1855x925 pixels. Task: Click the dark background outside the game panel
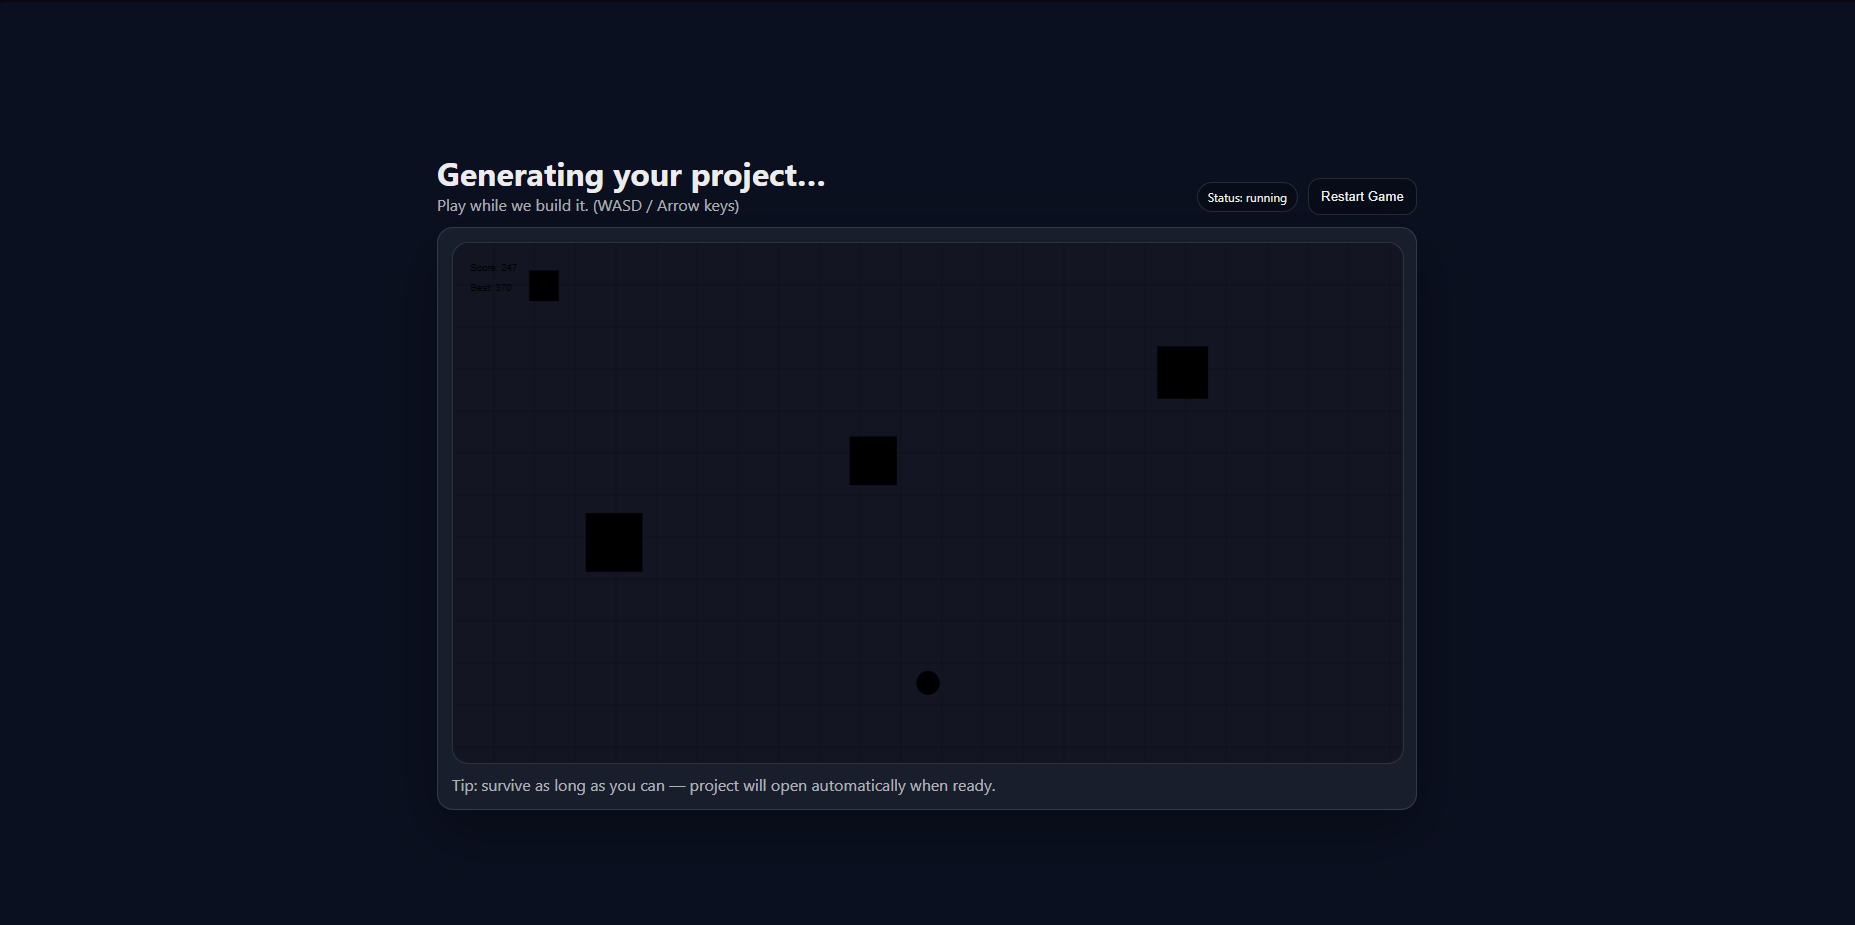[200, 500]
